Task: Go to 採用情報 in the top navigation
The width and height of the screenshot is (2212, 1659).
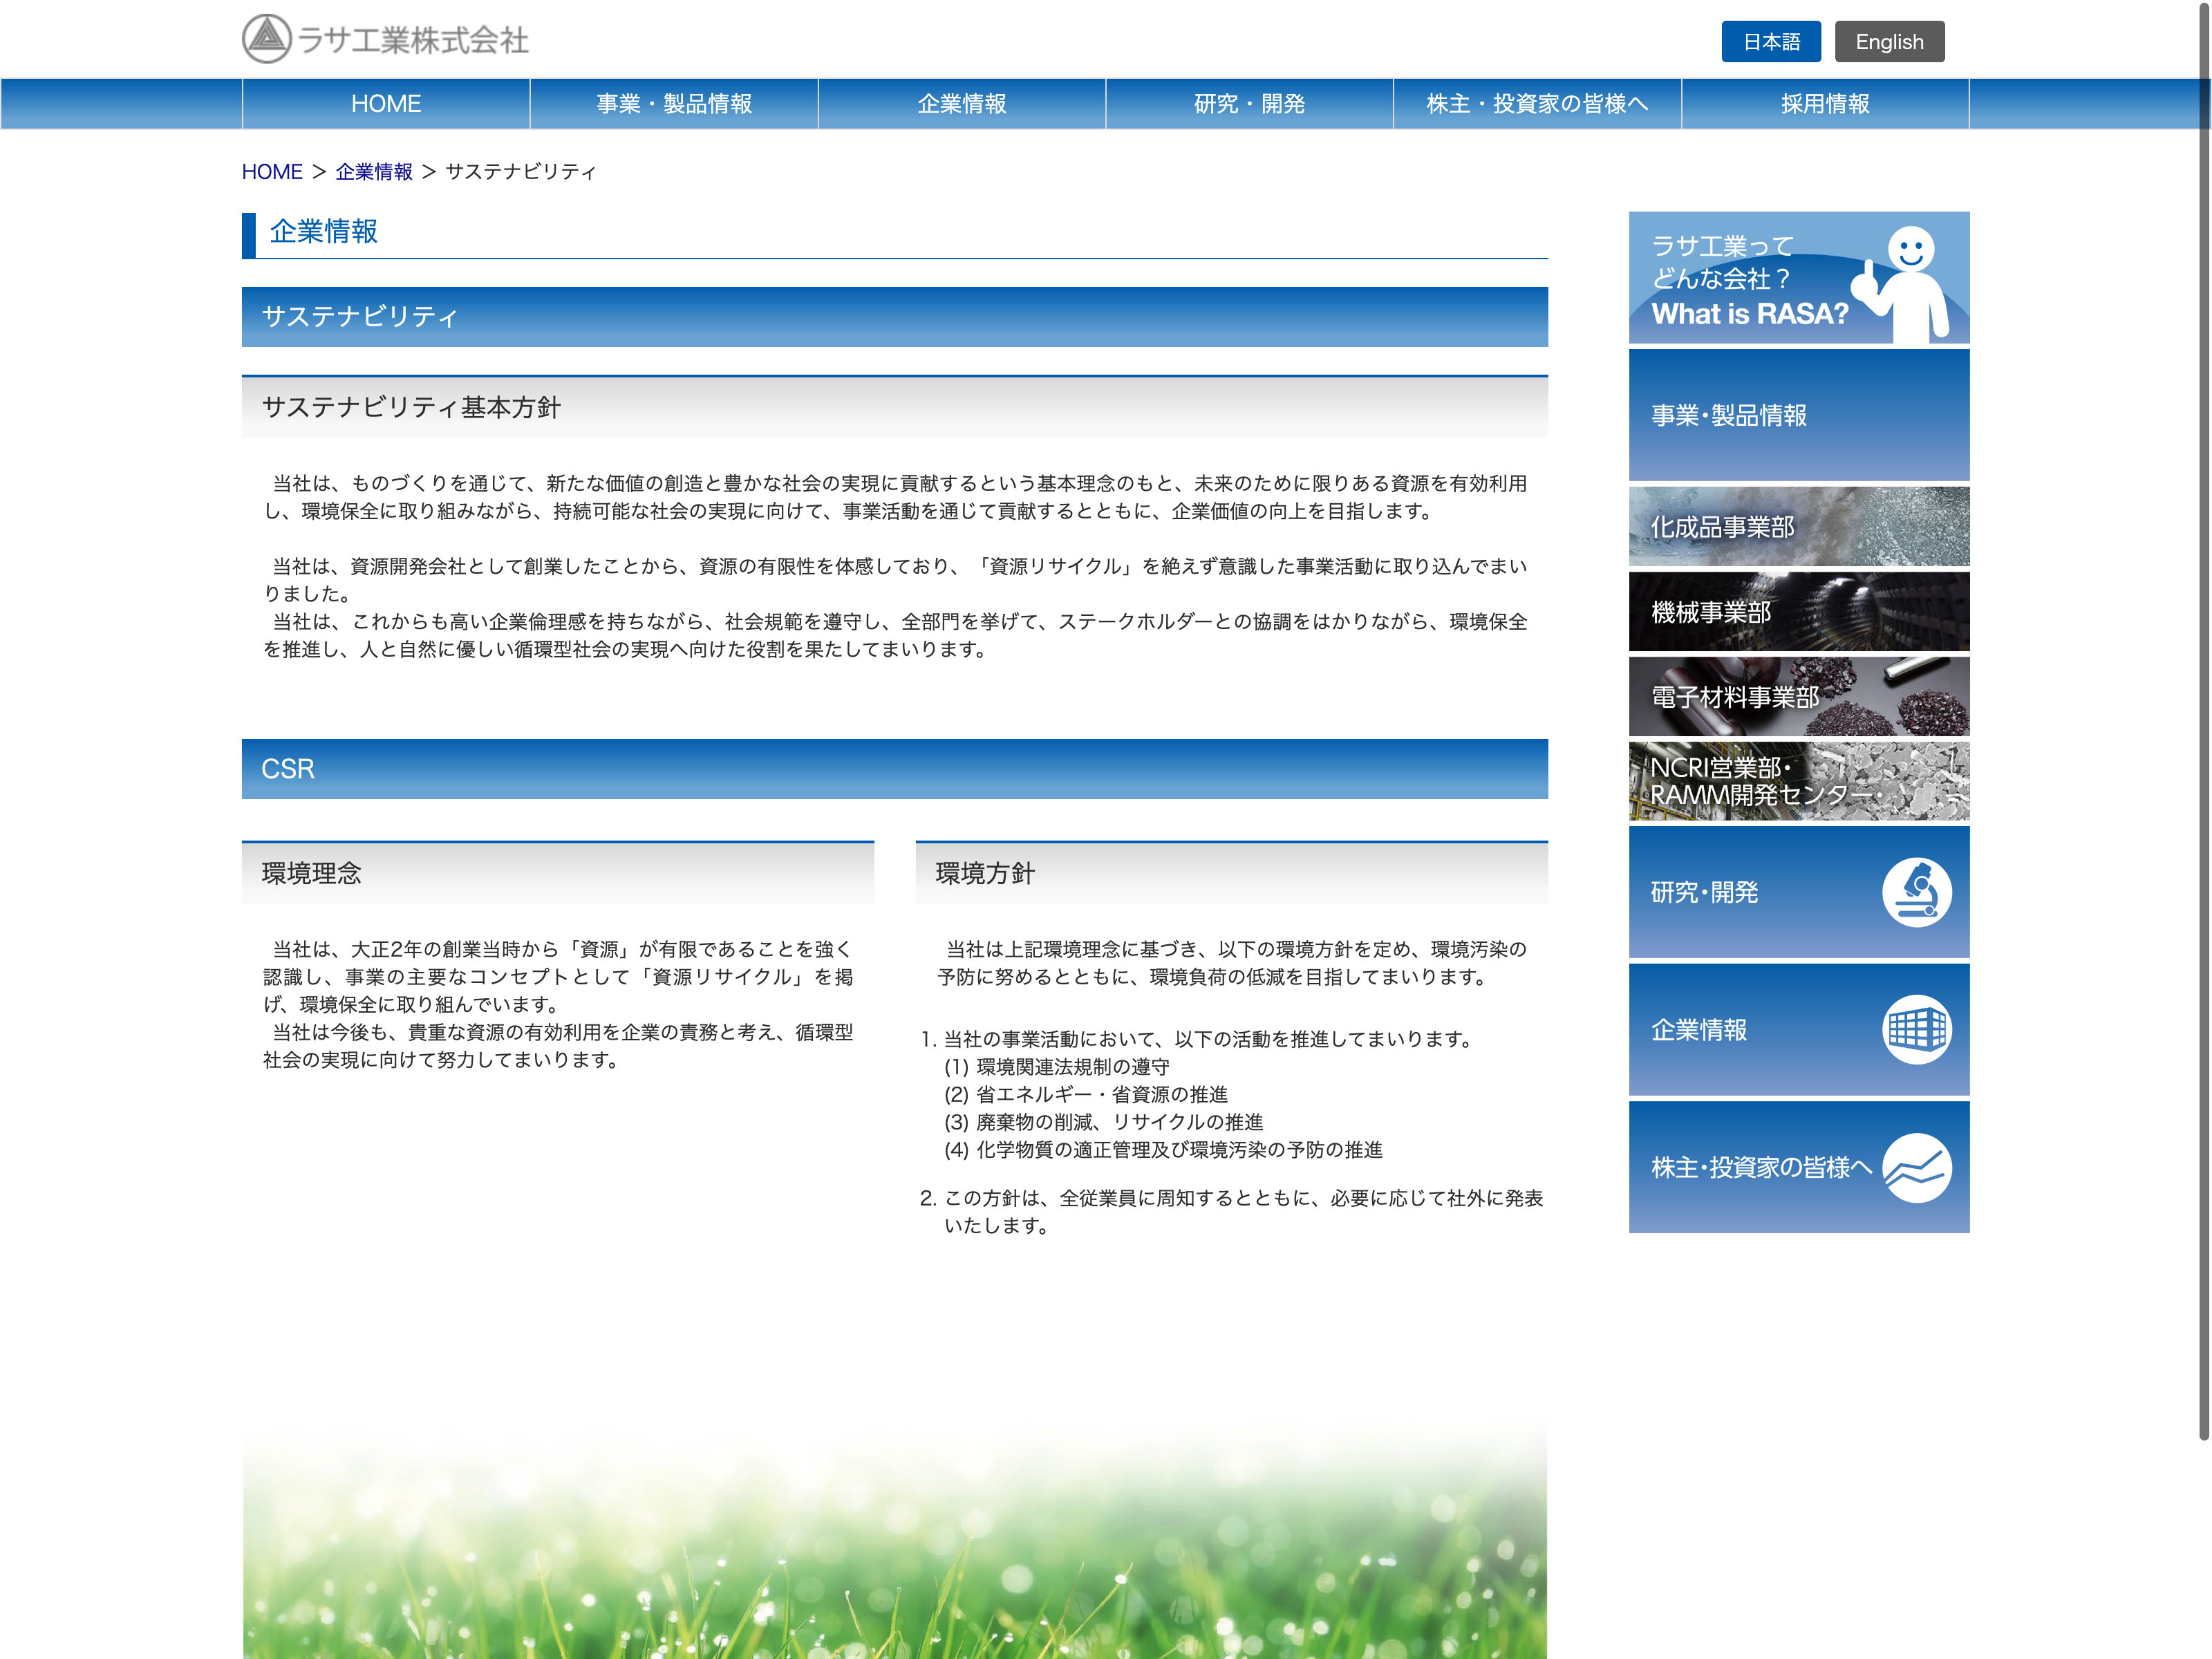Action: tap(1825, 104)
